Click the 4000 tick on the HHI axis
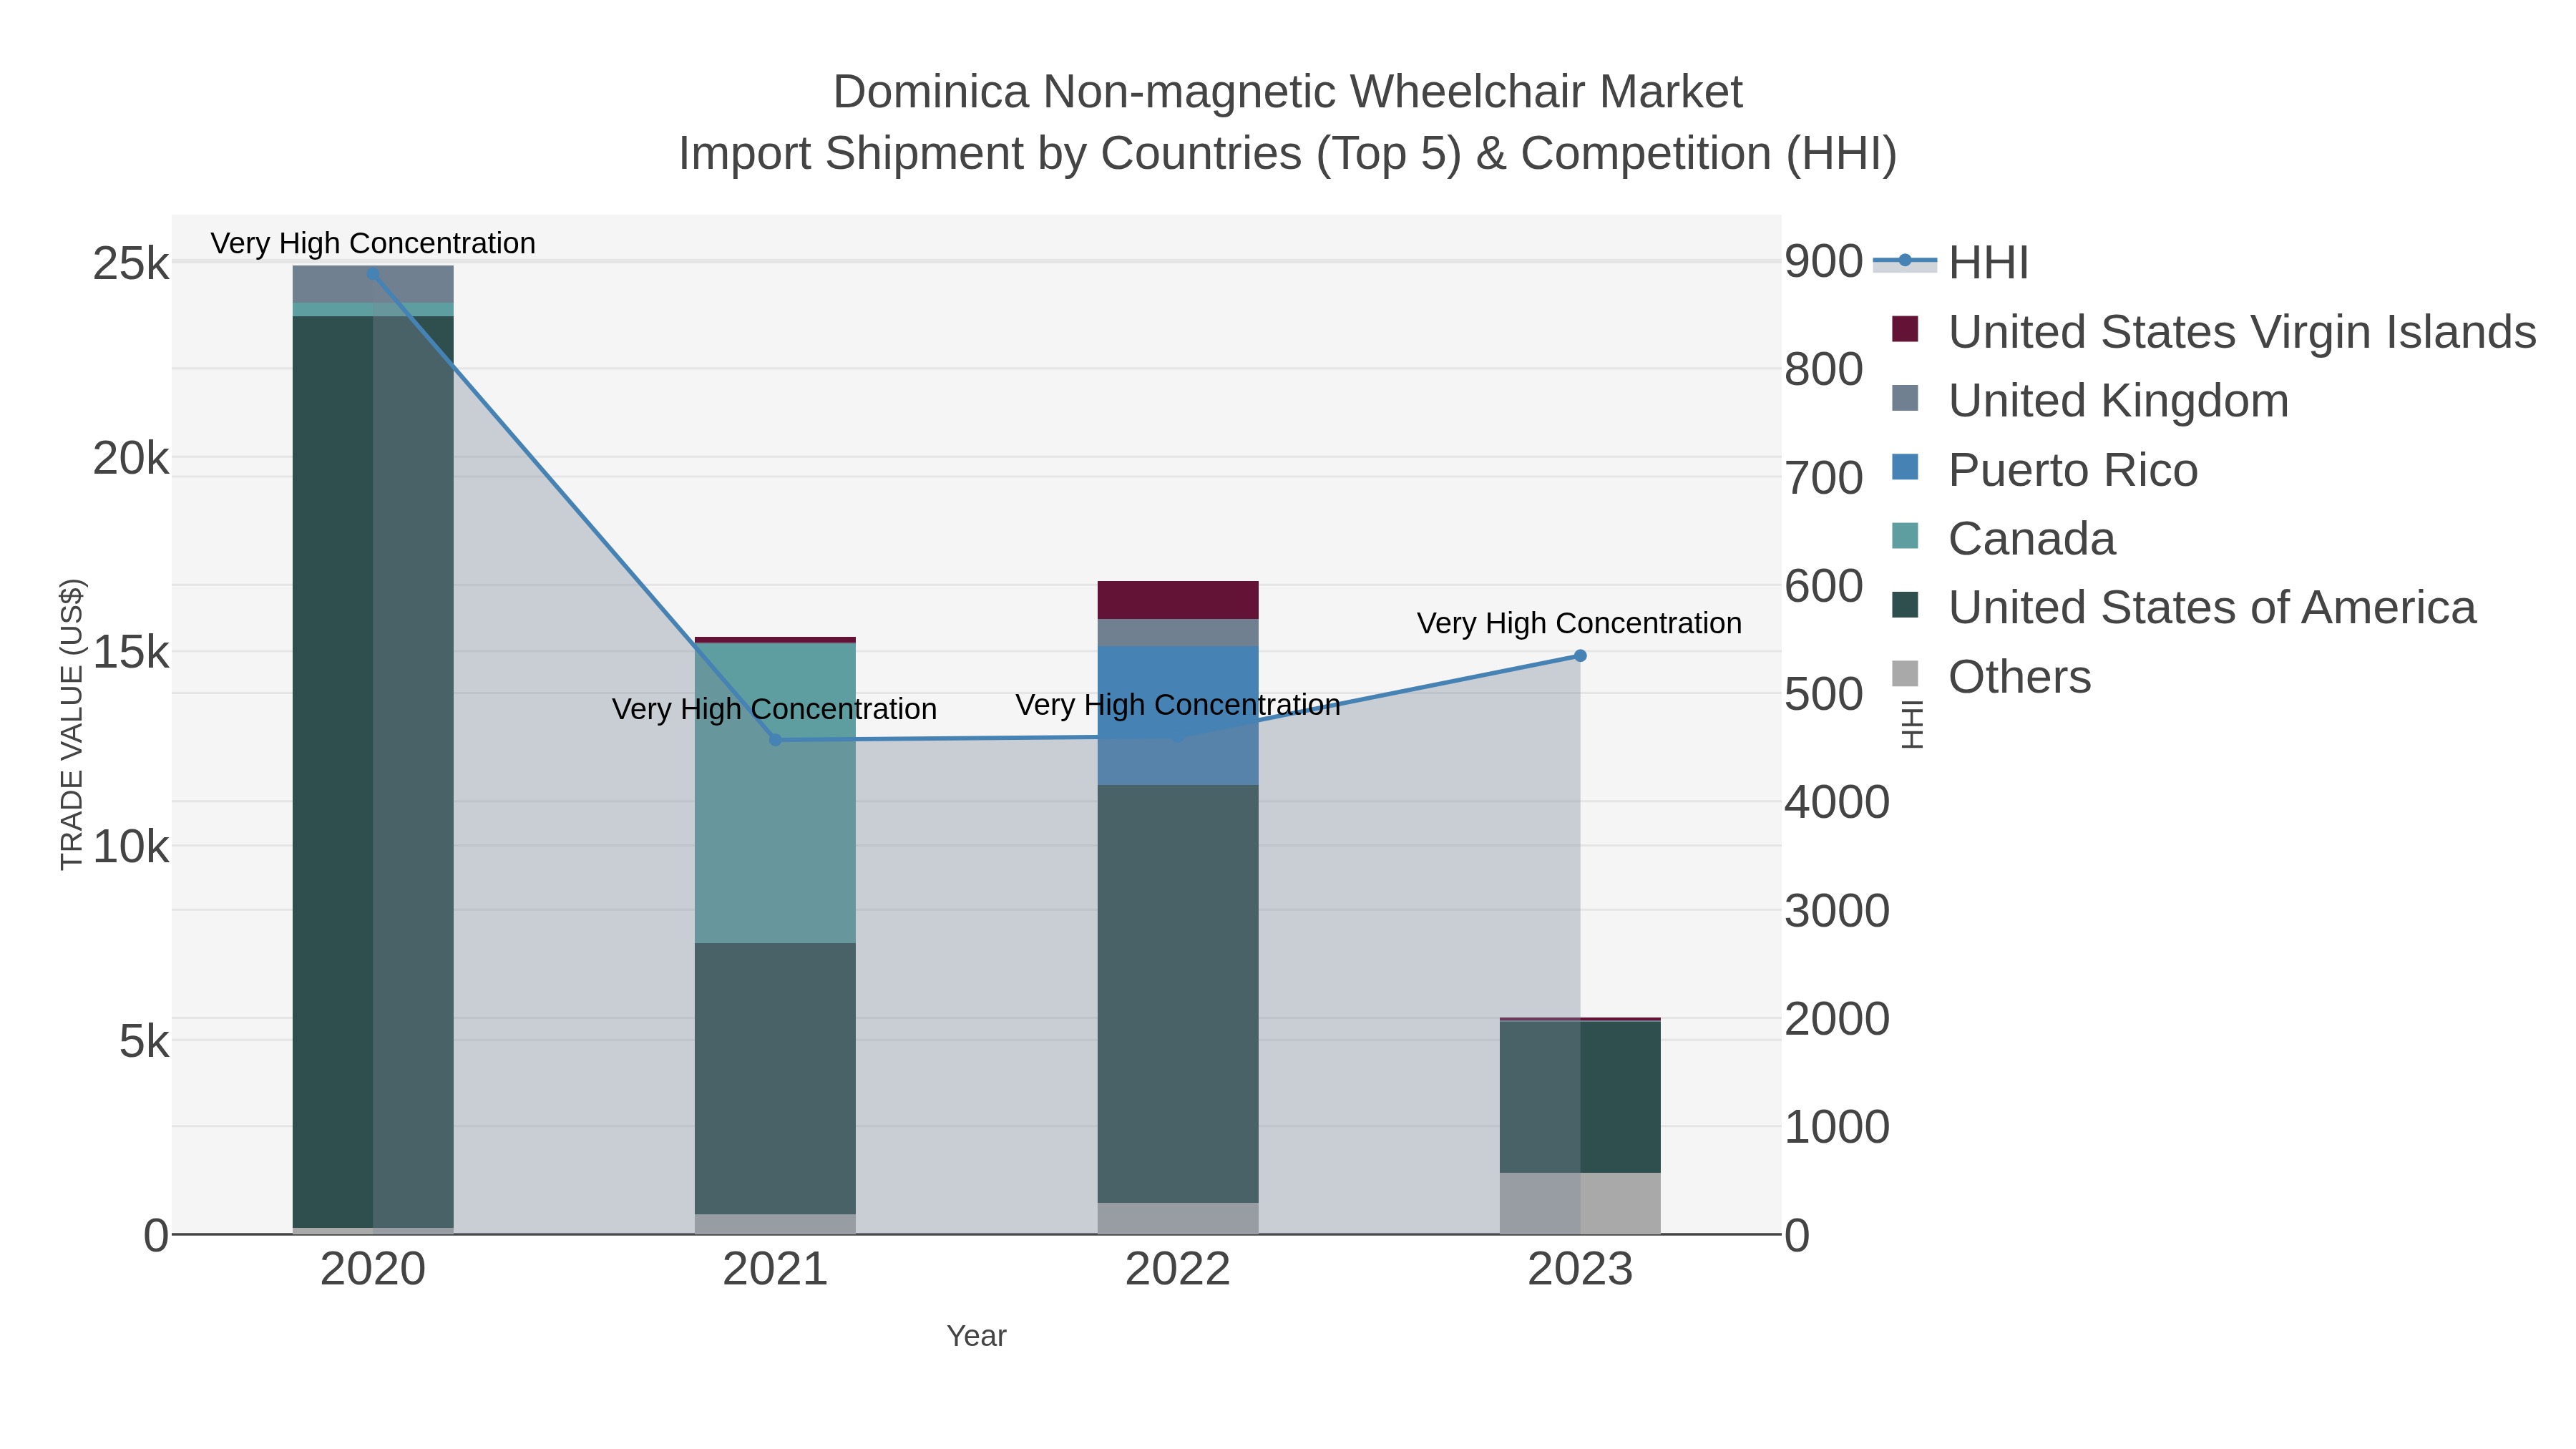This screenshot has height=1449, width=2576. pyautogui.click(x=1837, y=802)
